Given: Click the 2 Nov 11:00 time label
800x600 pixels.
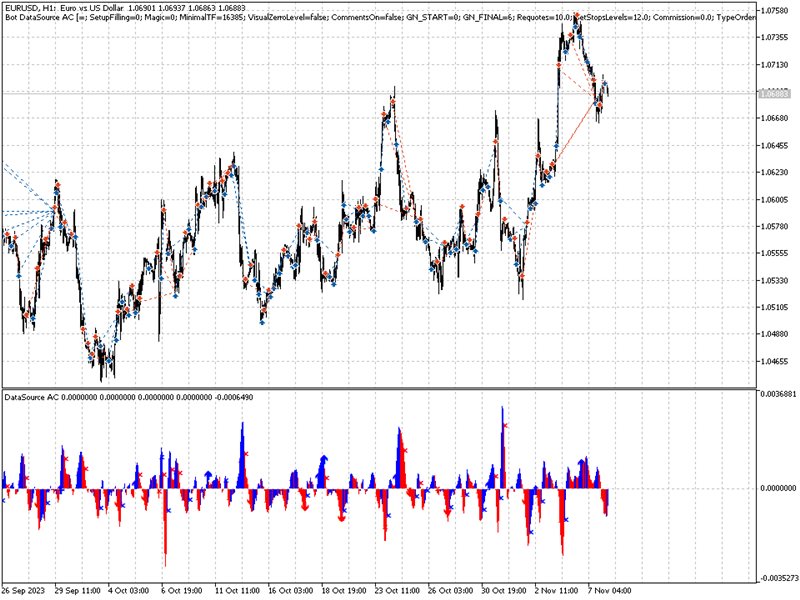Looking at the screenshot, I should click(x=557, y=590).
